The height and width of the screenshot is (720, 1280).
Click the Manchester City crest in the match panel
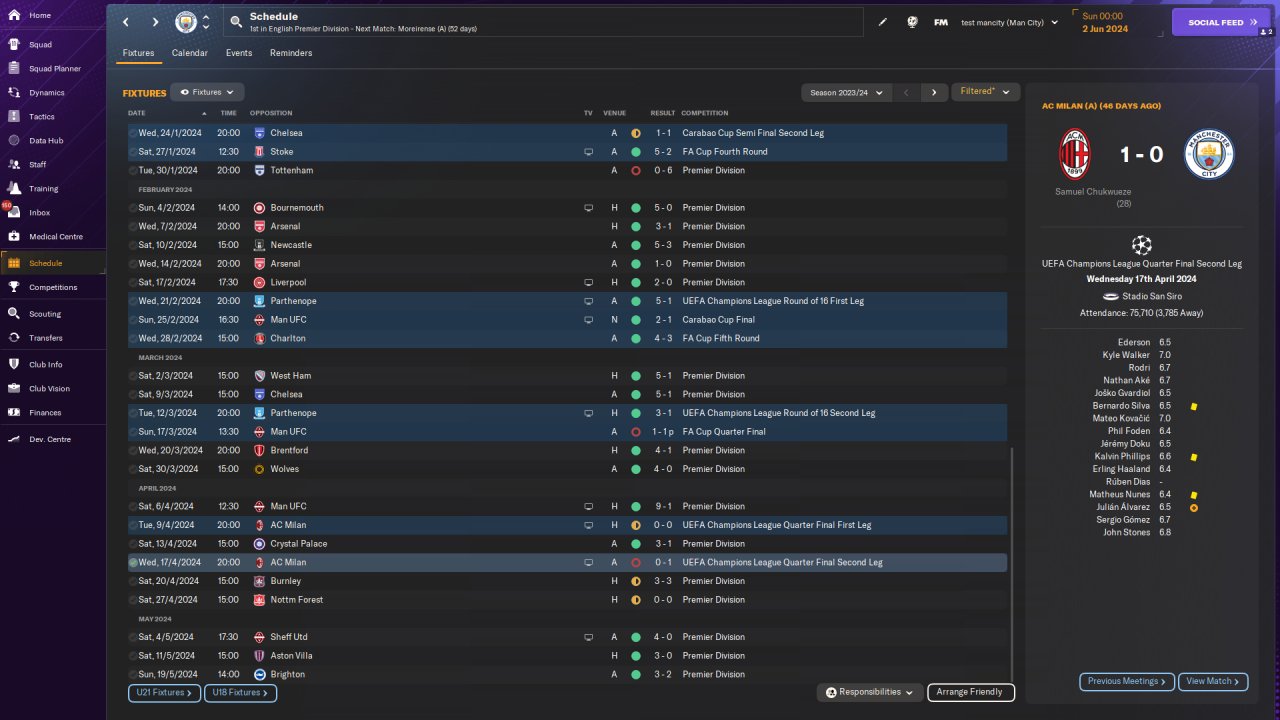pyautogui.click(x=1209, y=154)
